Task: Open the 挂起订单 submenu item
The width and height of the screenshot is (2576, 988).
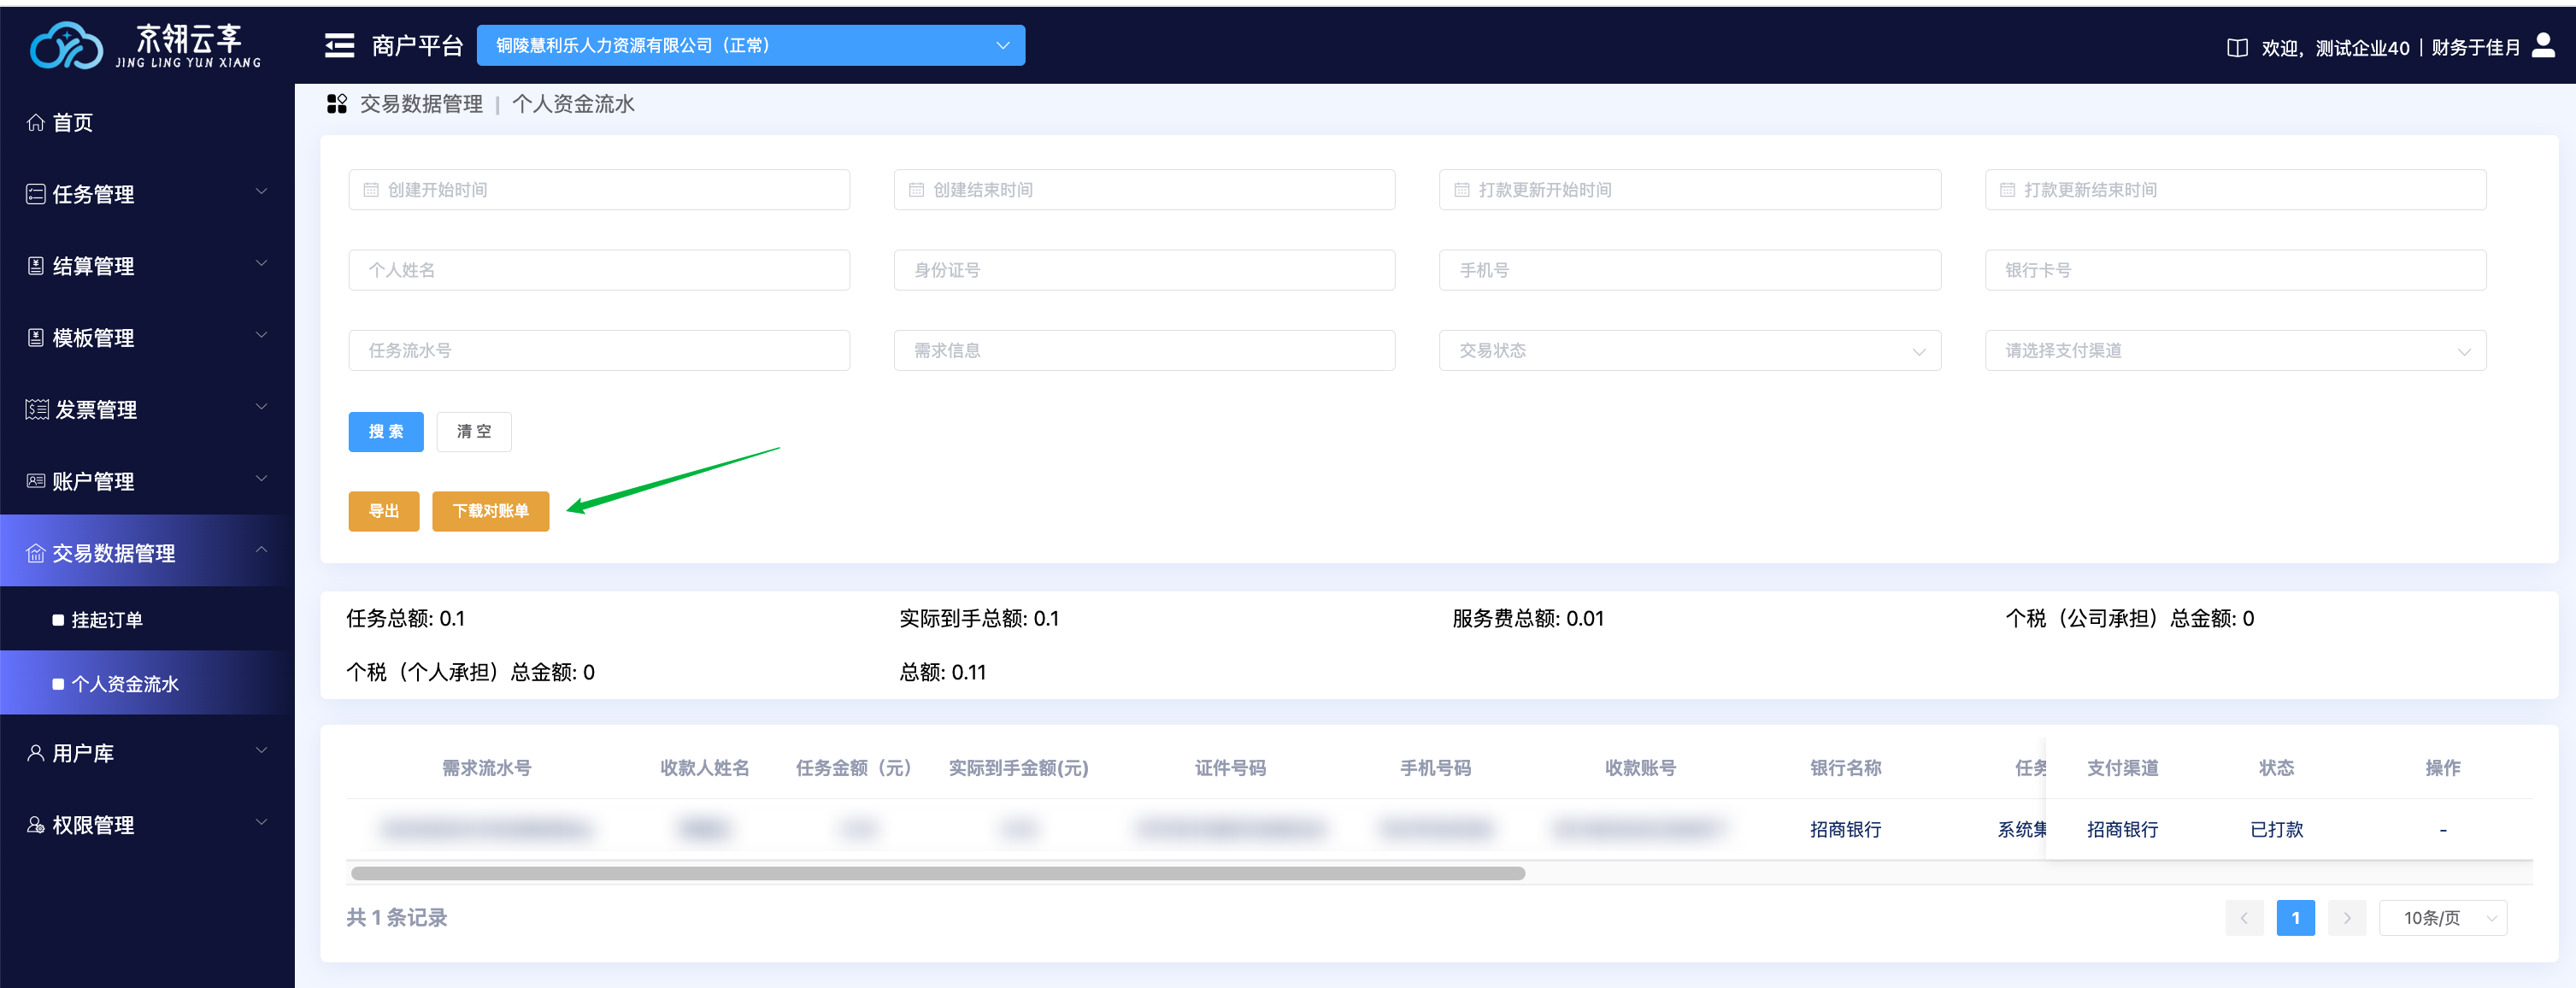Action: pos(107,620)
